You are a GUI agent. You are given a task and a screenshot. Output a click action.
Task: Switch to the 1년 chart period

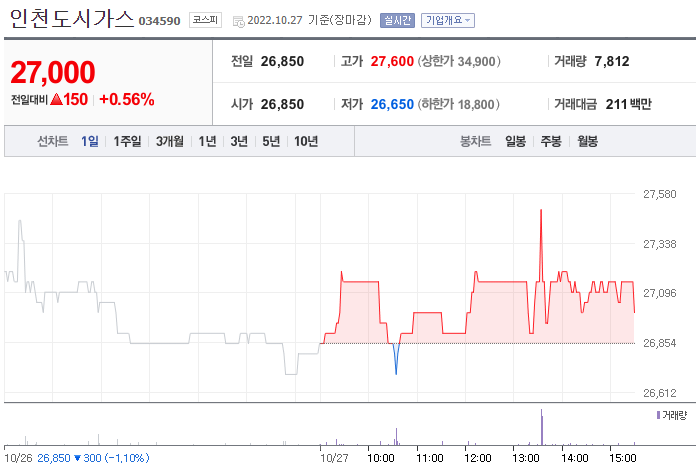coord(207,141)
